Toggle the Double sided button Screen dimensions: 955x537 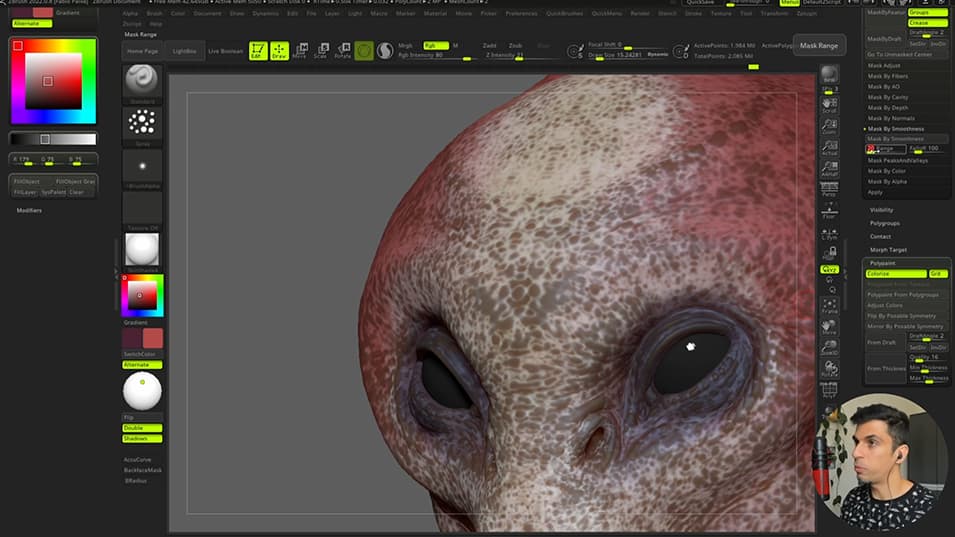[x=142, y=428]
